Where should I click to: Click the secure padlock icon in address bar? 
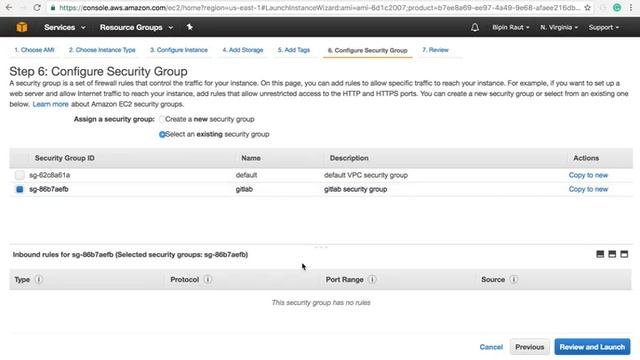tap(53, 7)
